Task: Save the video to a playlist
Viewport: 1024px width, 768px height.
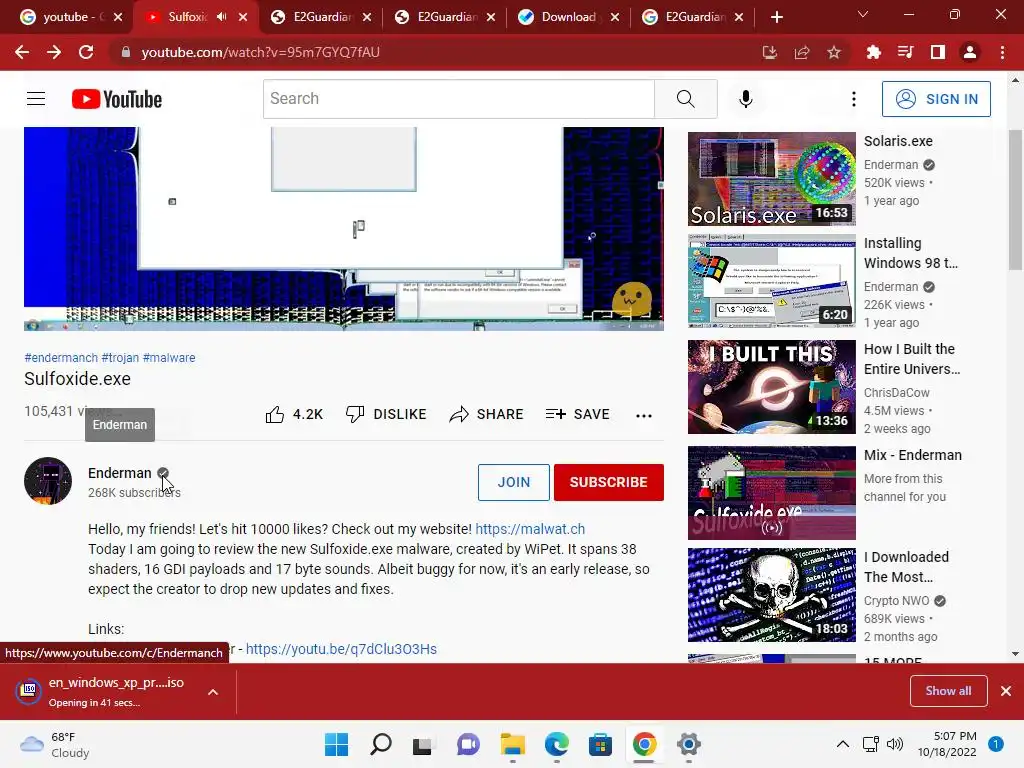Action: point(578,414)
